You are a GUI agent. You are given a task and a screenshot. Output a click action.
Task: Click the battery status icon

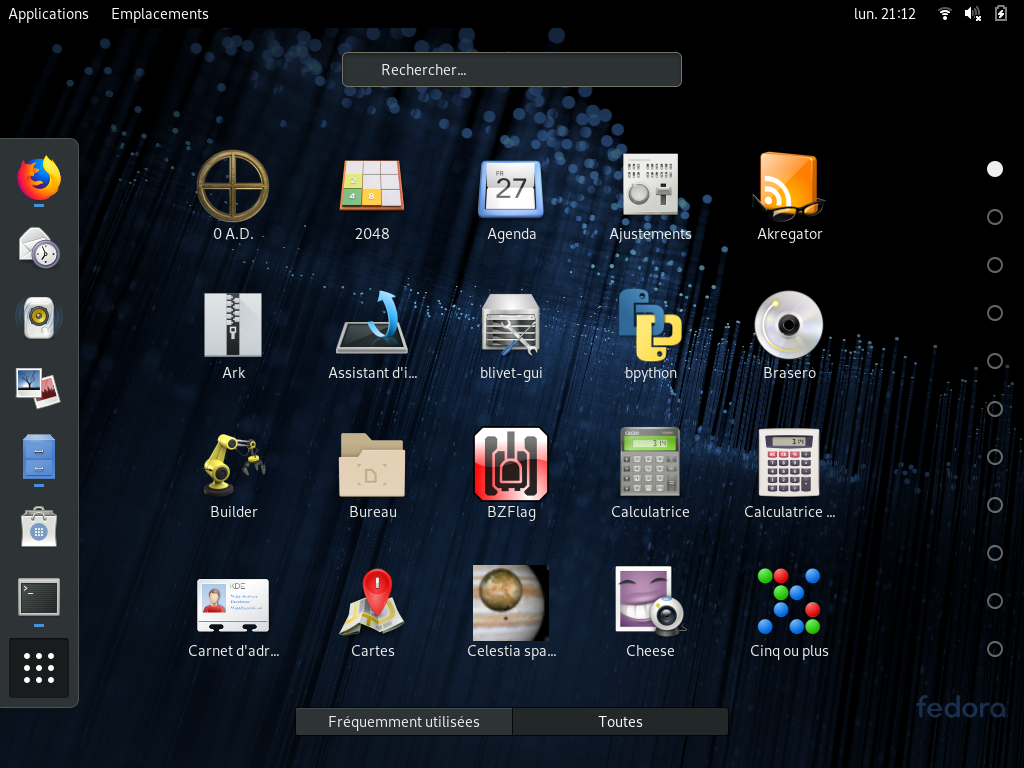click(x=1000, y=14)
